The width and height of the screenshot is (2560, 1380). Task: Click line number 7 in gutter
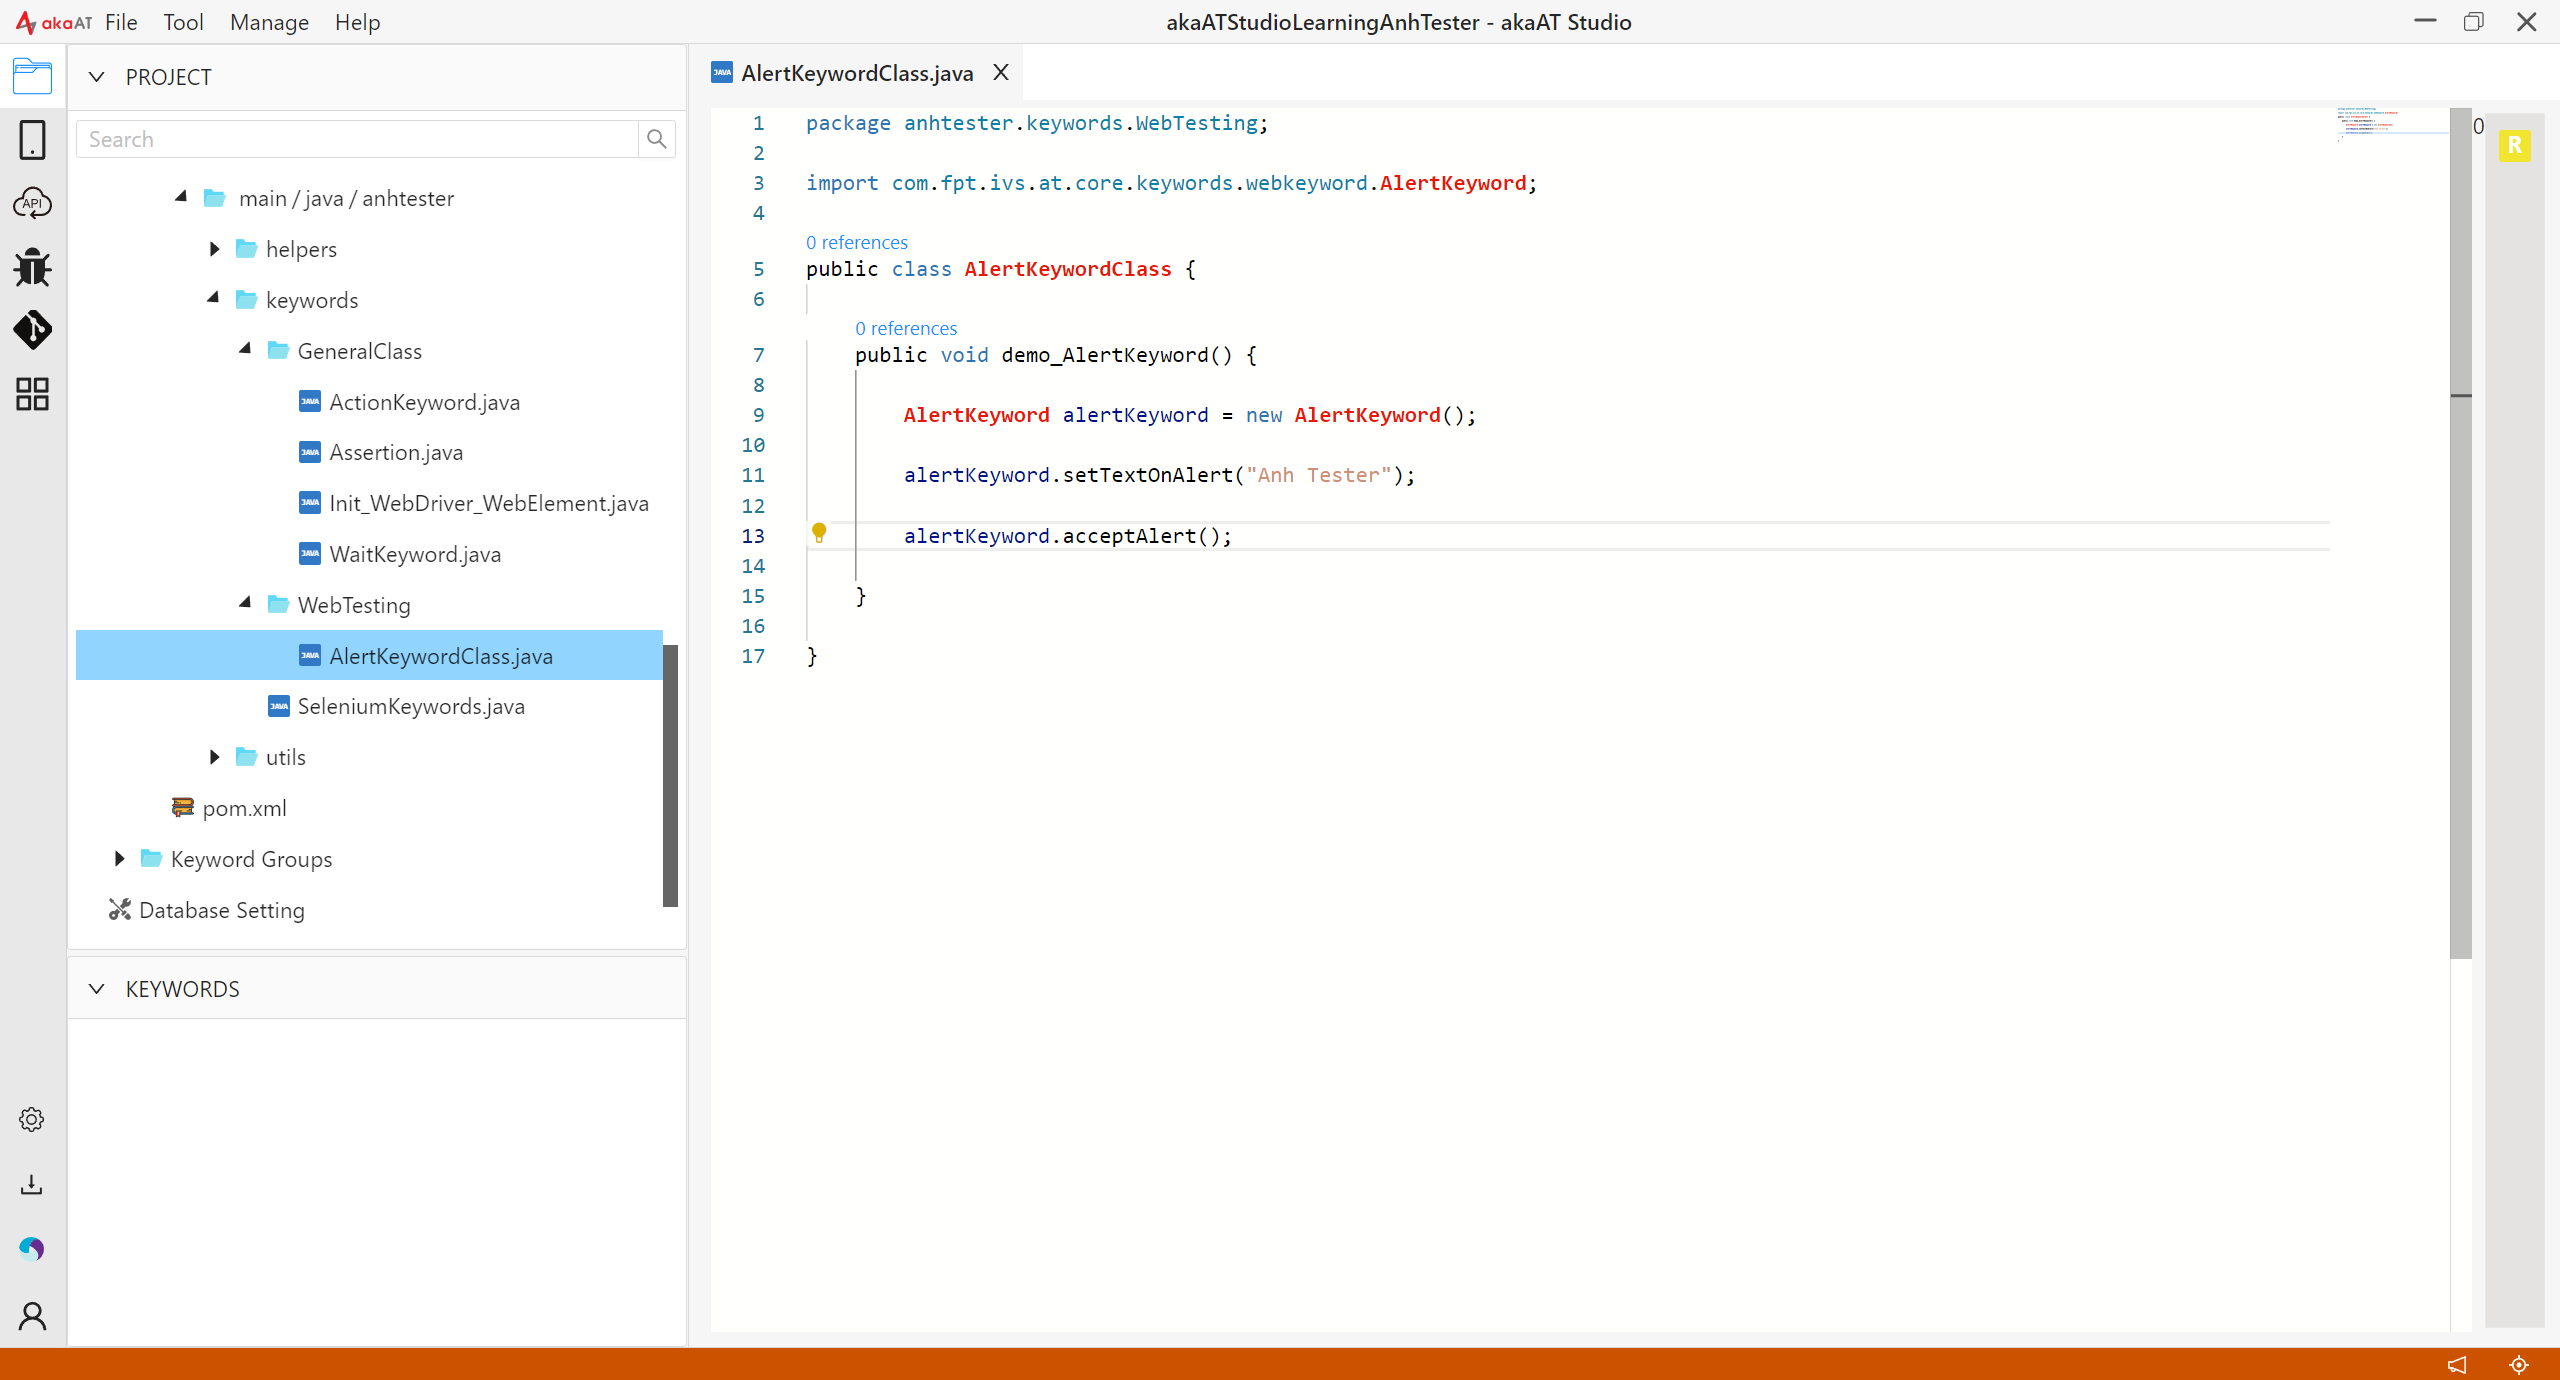(x=758, y=356)
